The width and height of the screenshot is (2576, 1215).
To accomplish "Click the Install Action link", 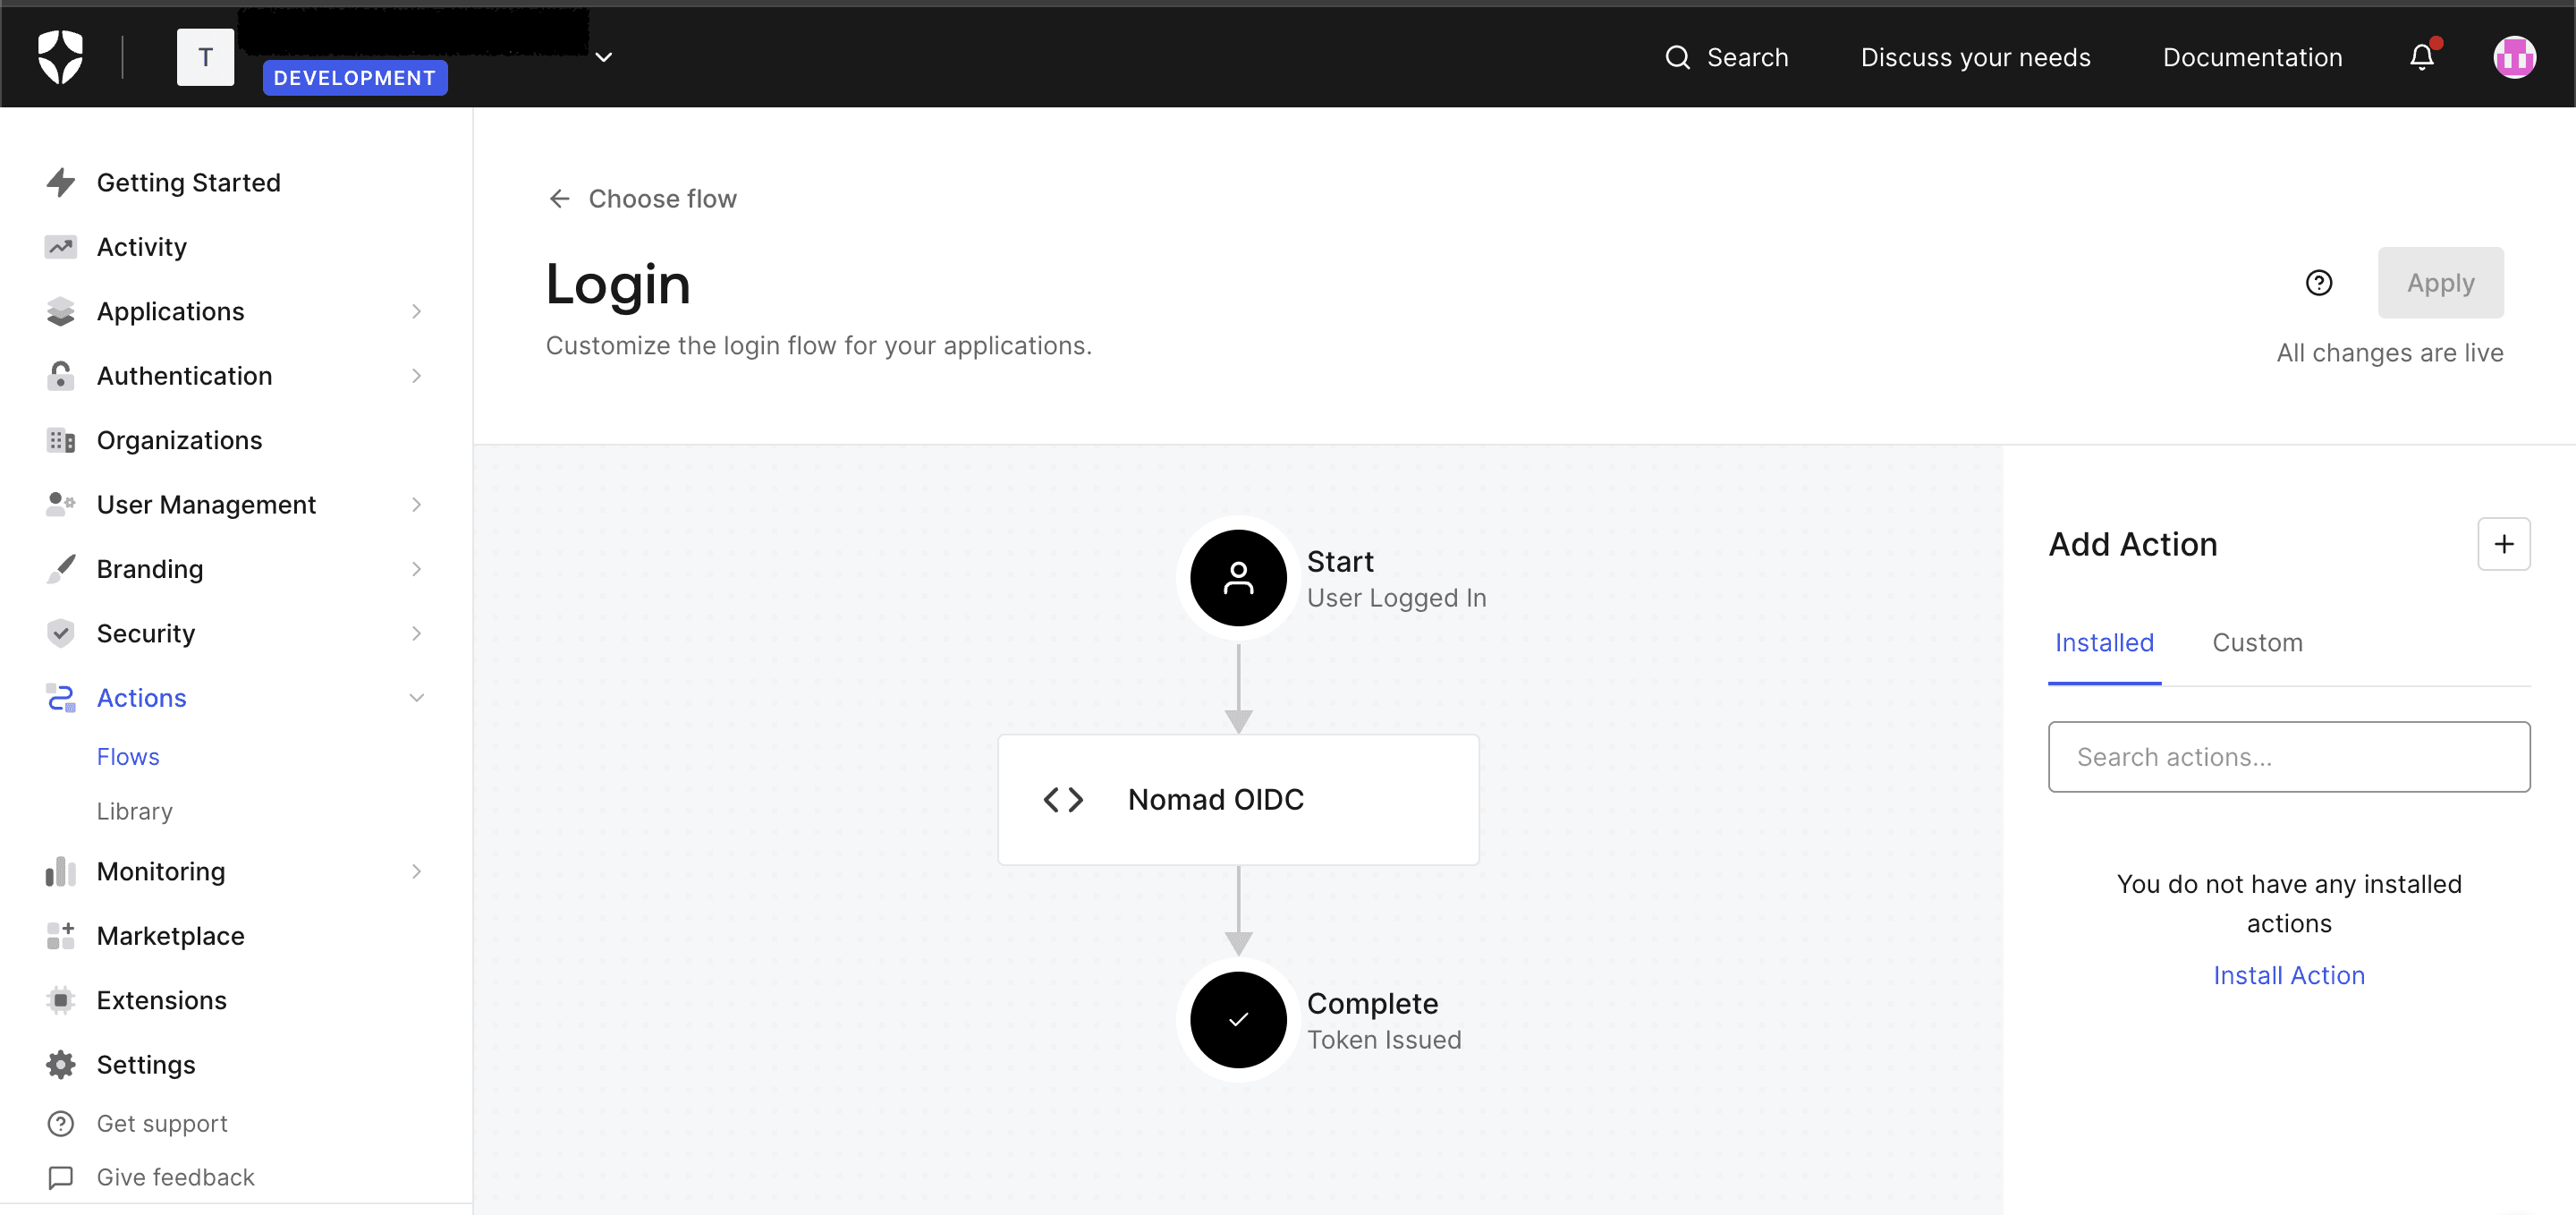I will click(2289, 973).
